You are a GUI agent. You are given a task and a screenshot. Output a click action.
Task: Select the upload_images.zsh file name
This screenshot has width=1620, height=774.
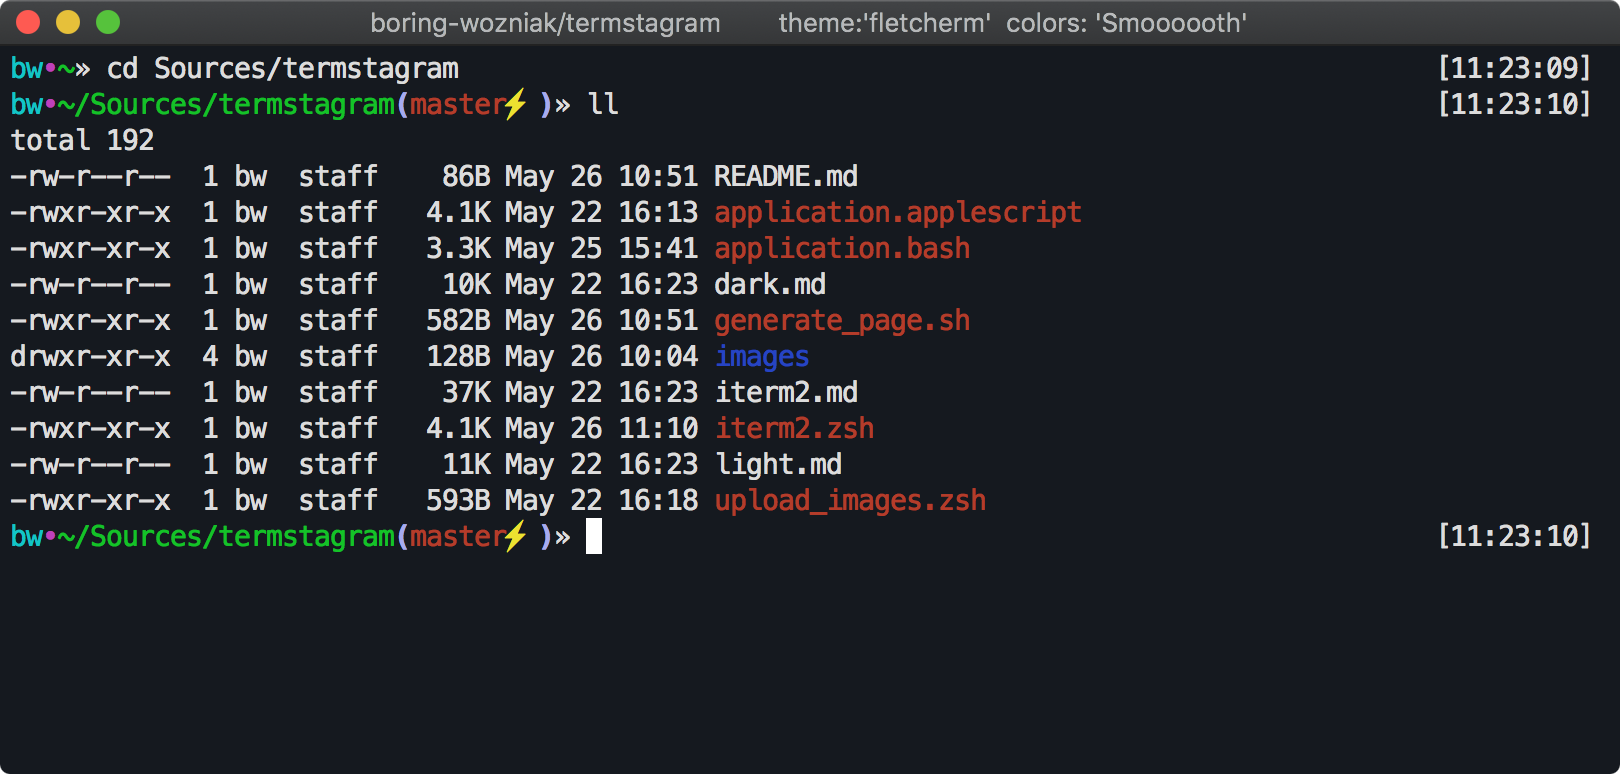tap(850, 500)
